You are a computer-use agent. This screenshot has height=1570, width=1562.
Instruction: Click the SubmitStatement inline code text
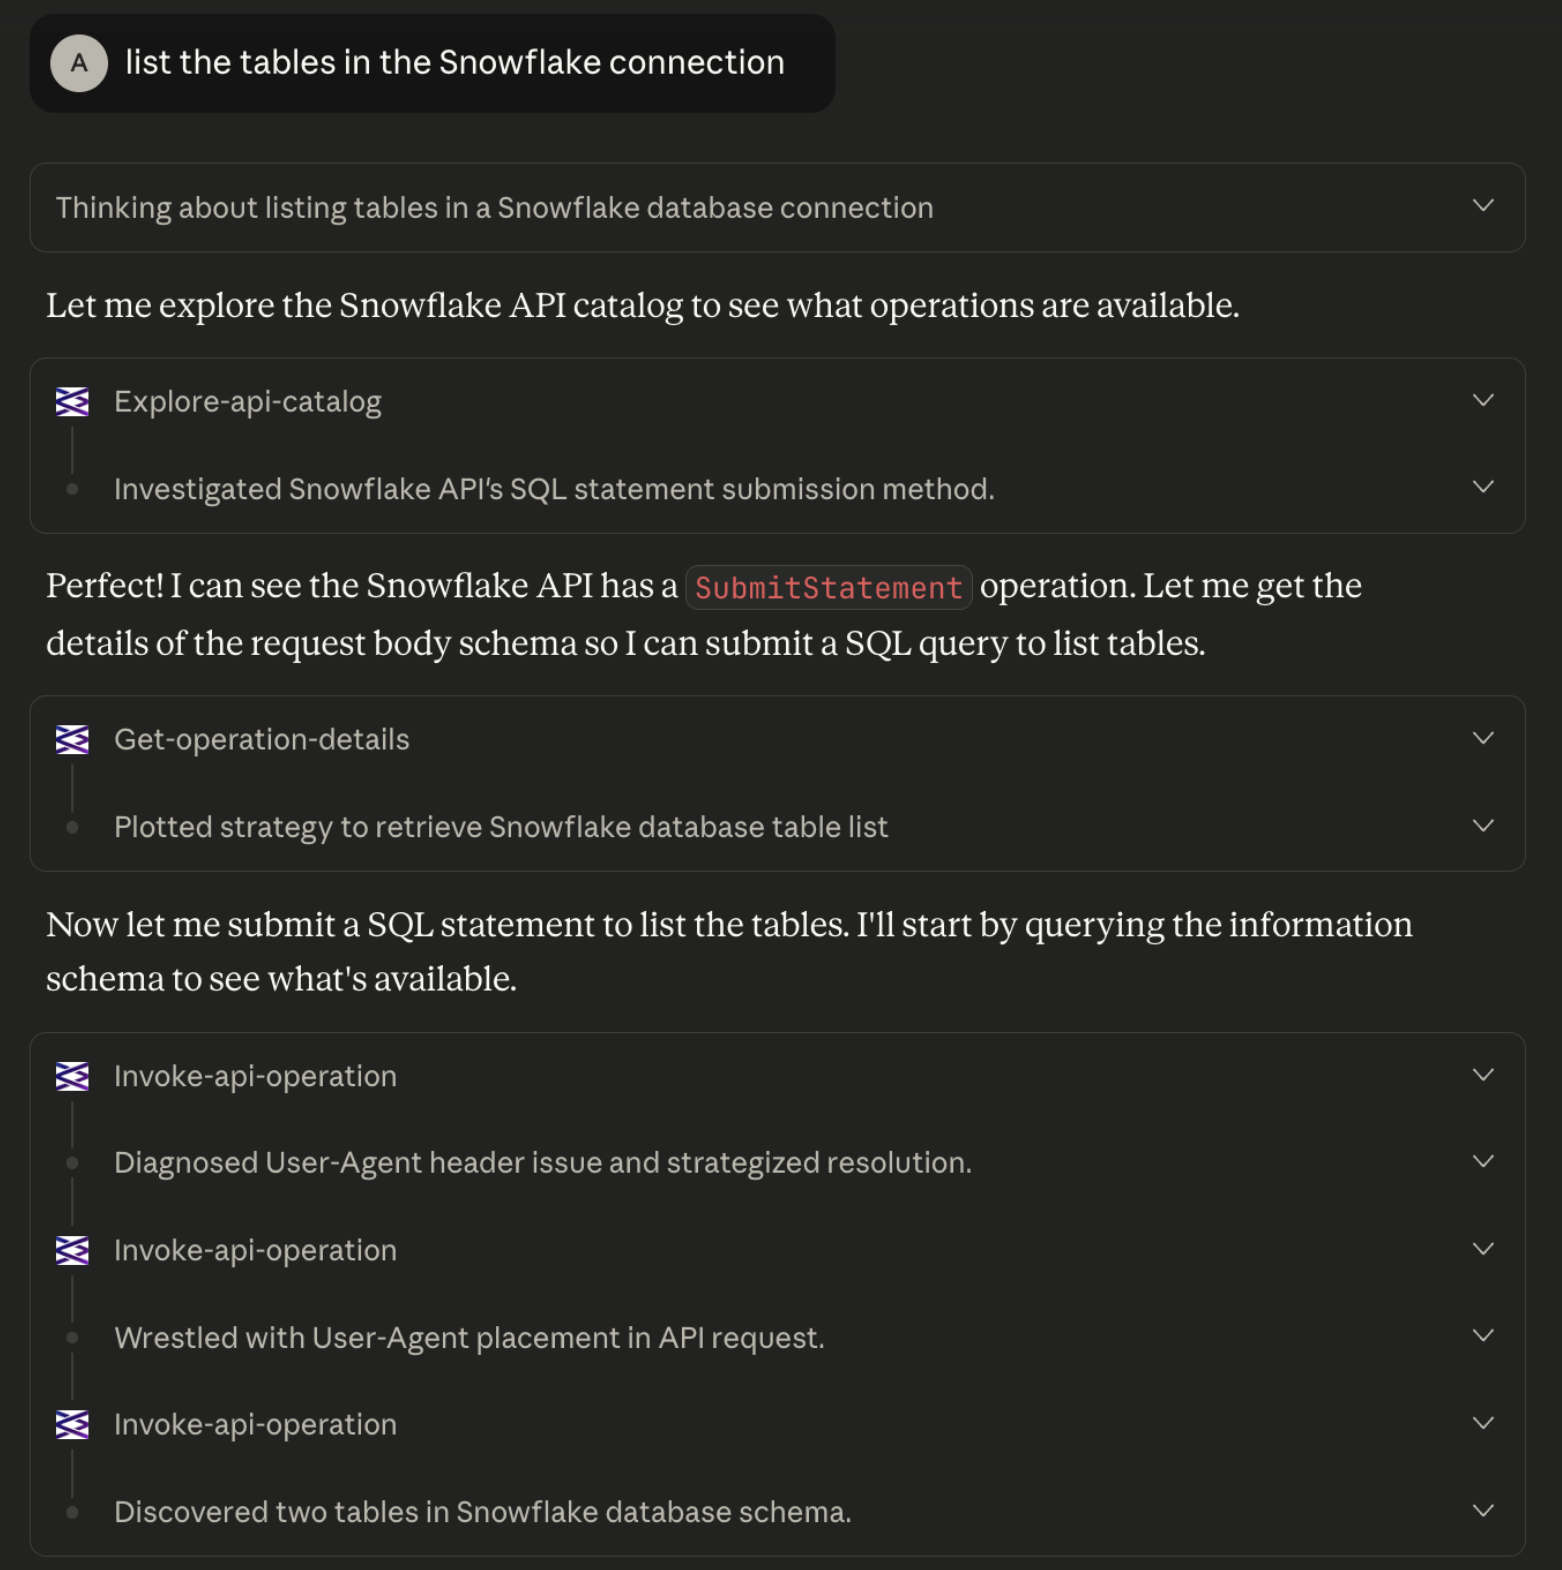coord(828,588)
